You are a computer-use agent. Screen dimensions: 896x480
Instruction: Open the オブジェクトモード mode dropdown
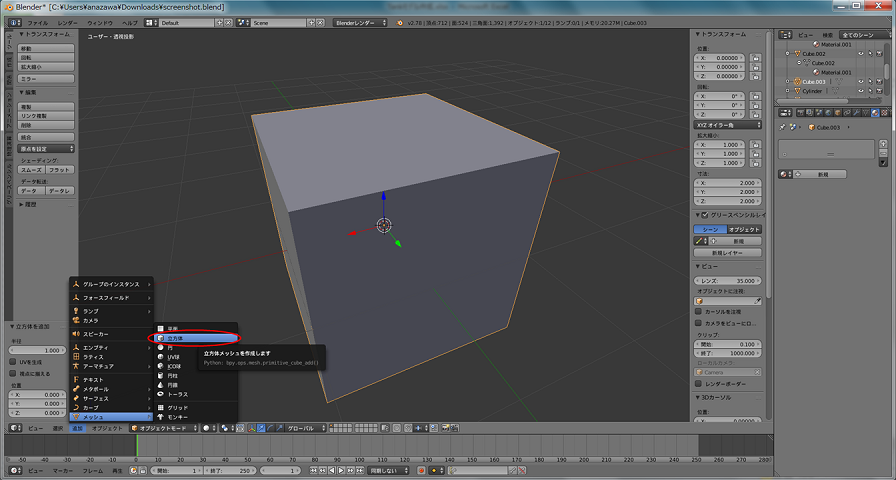tap(165, 428)
